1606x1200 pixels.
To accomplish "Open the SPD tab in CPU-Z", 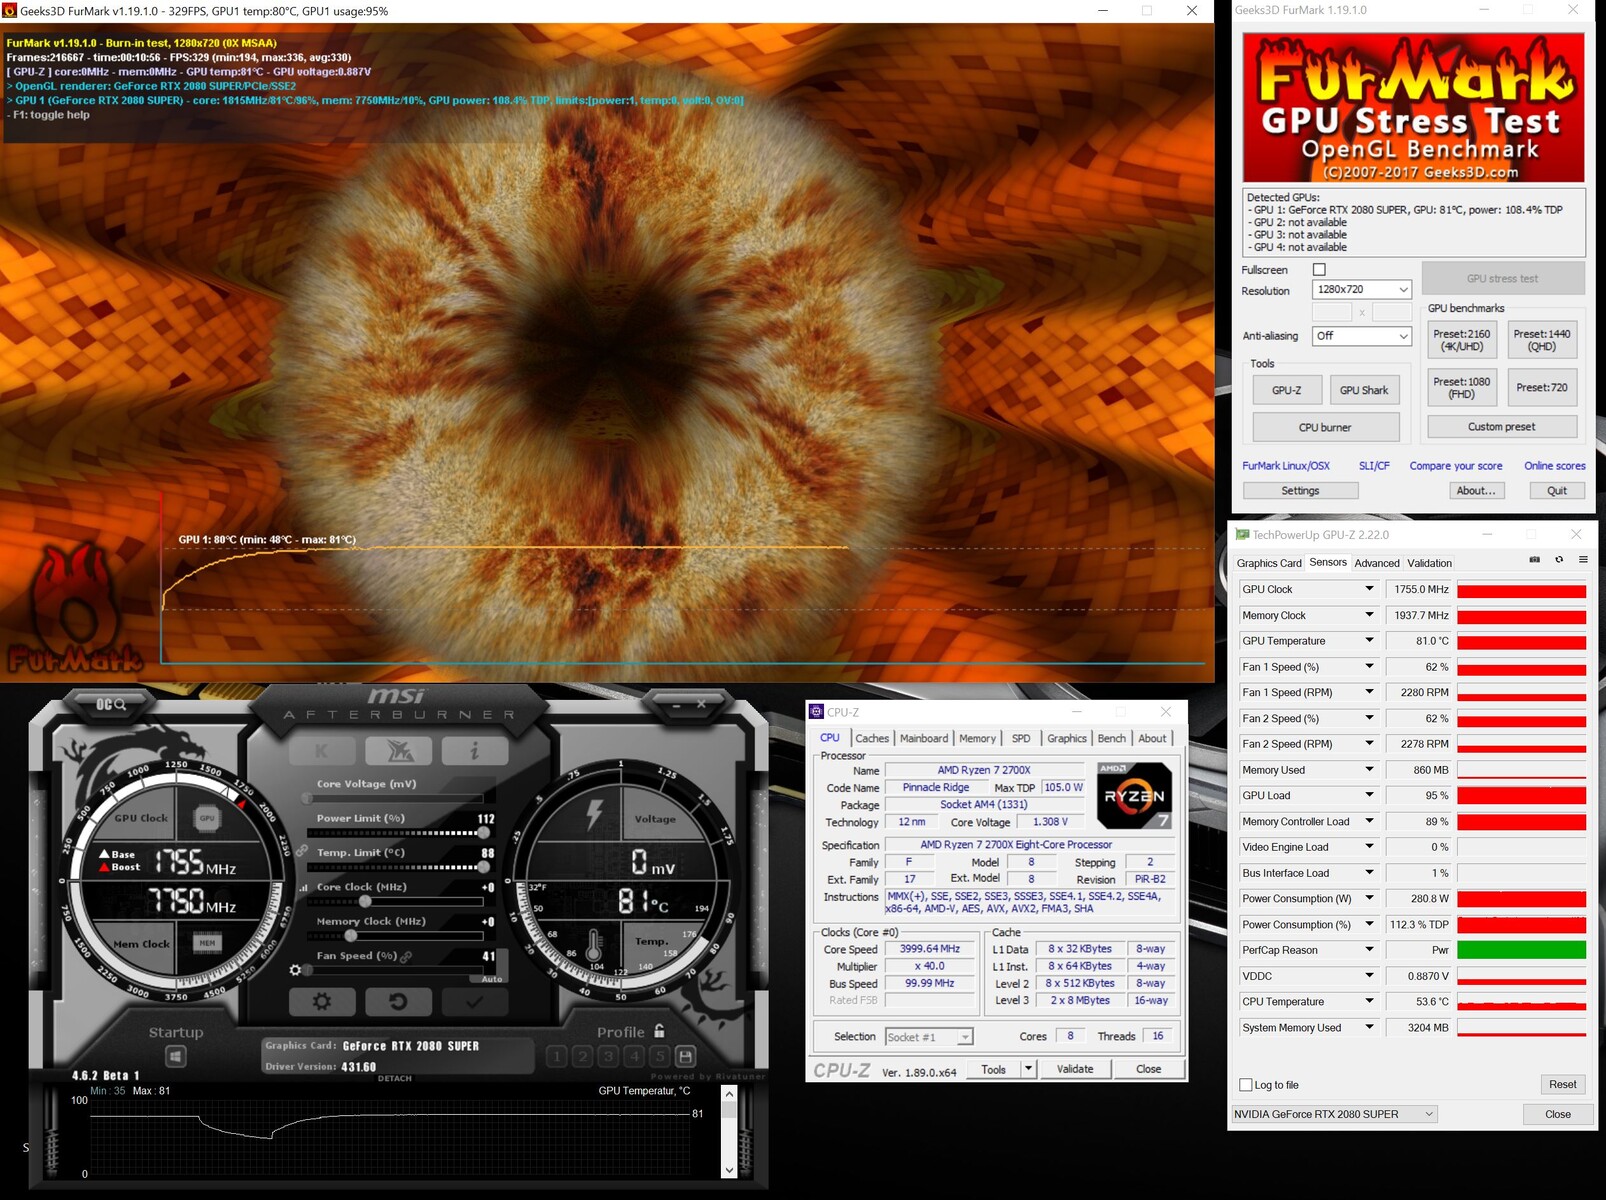I will [x=1021, y=738].
